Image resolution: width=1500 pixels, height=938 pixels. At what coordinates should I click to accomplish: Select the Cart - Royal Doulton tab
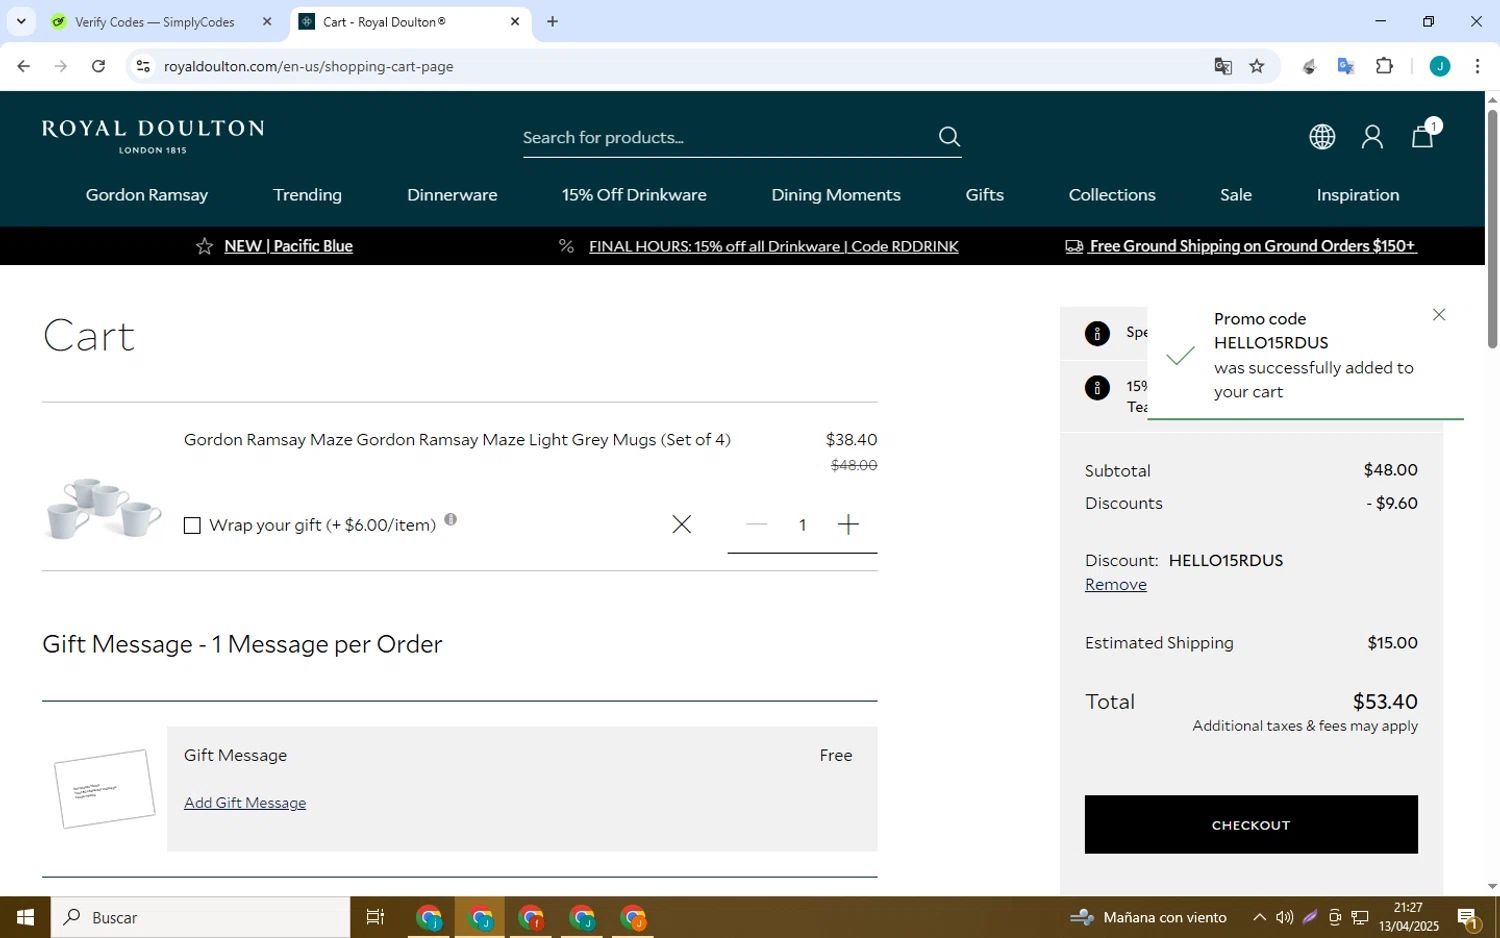(412, 21)
